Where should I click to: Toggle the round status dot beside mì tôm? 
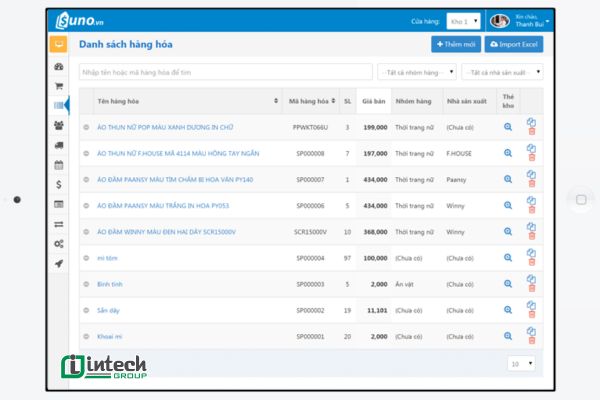click(87, 258)
